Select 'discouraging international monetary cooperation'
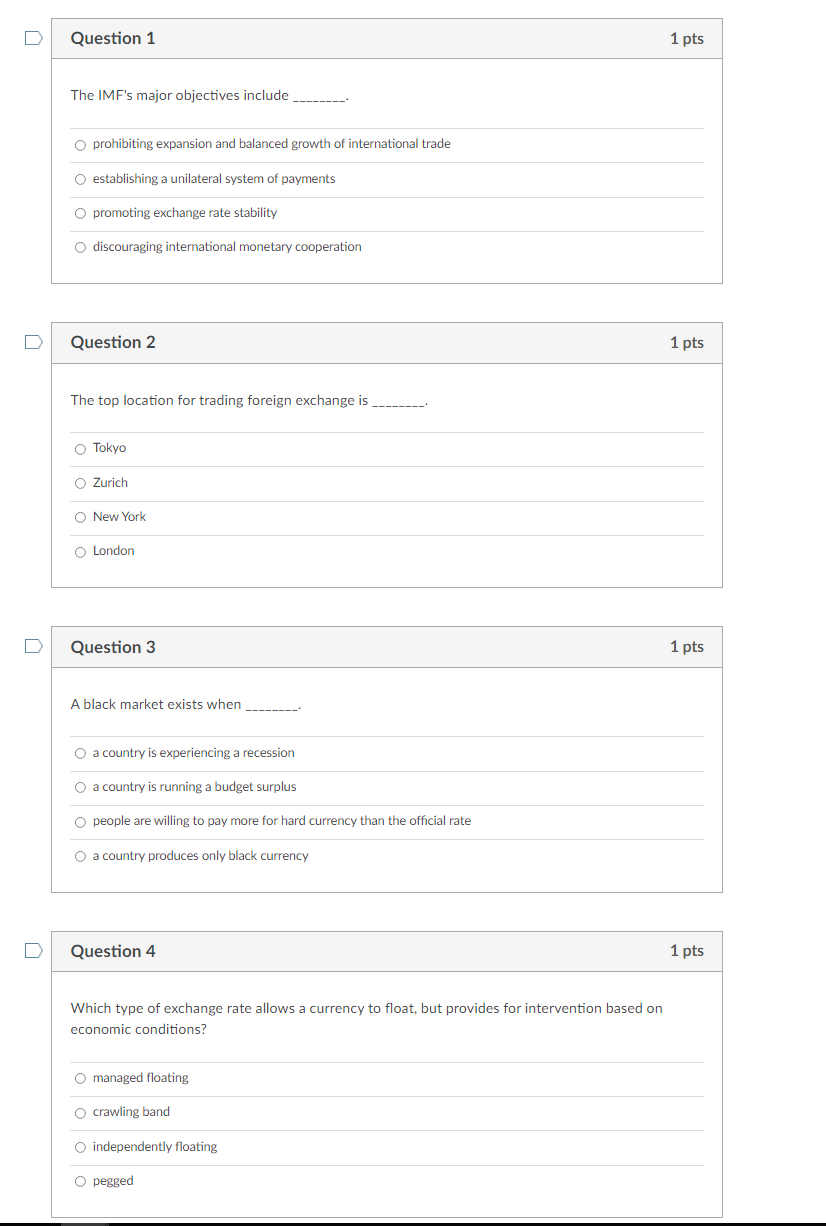The width and height of the screenshot is (826, 1226). (80, 247)
